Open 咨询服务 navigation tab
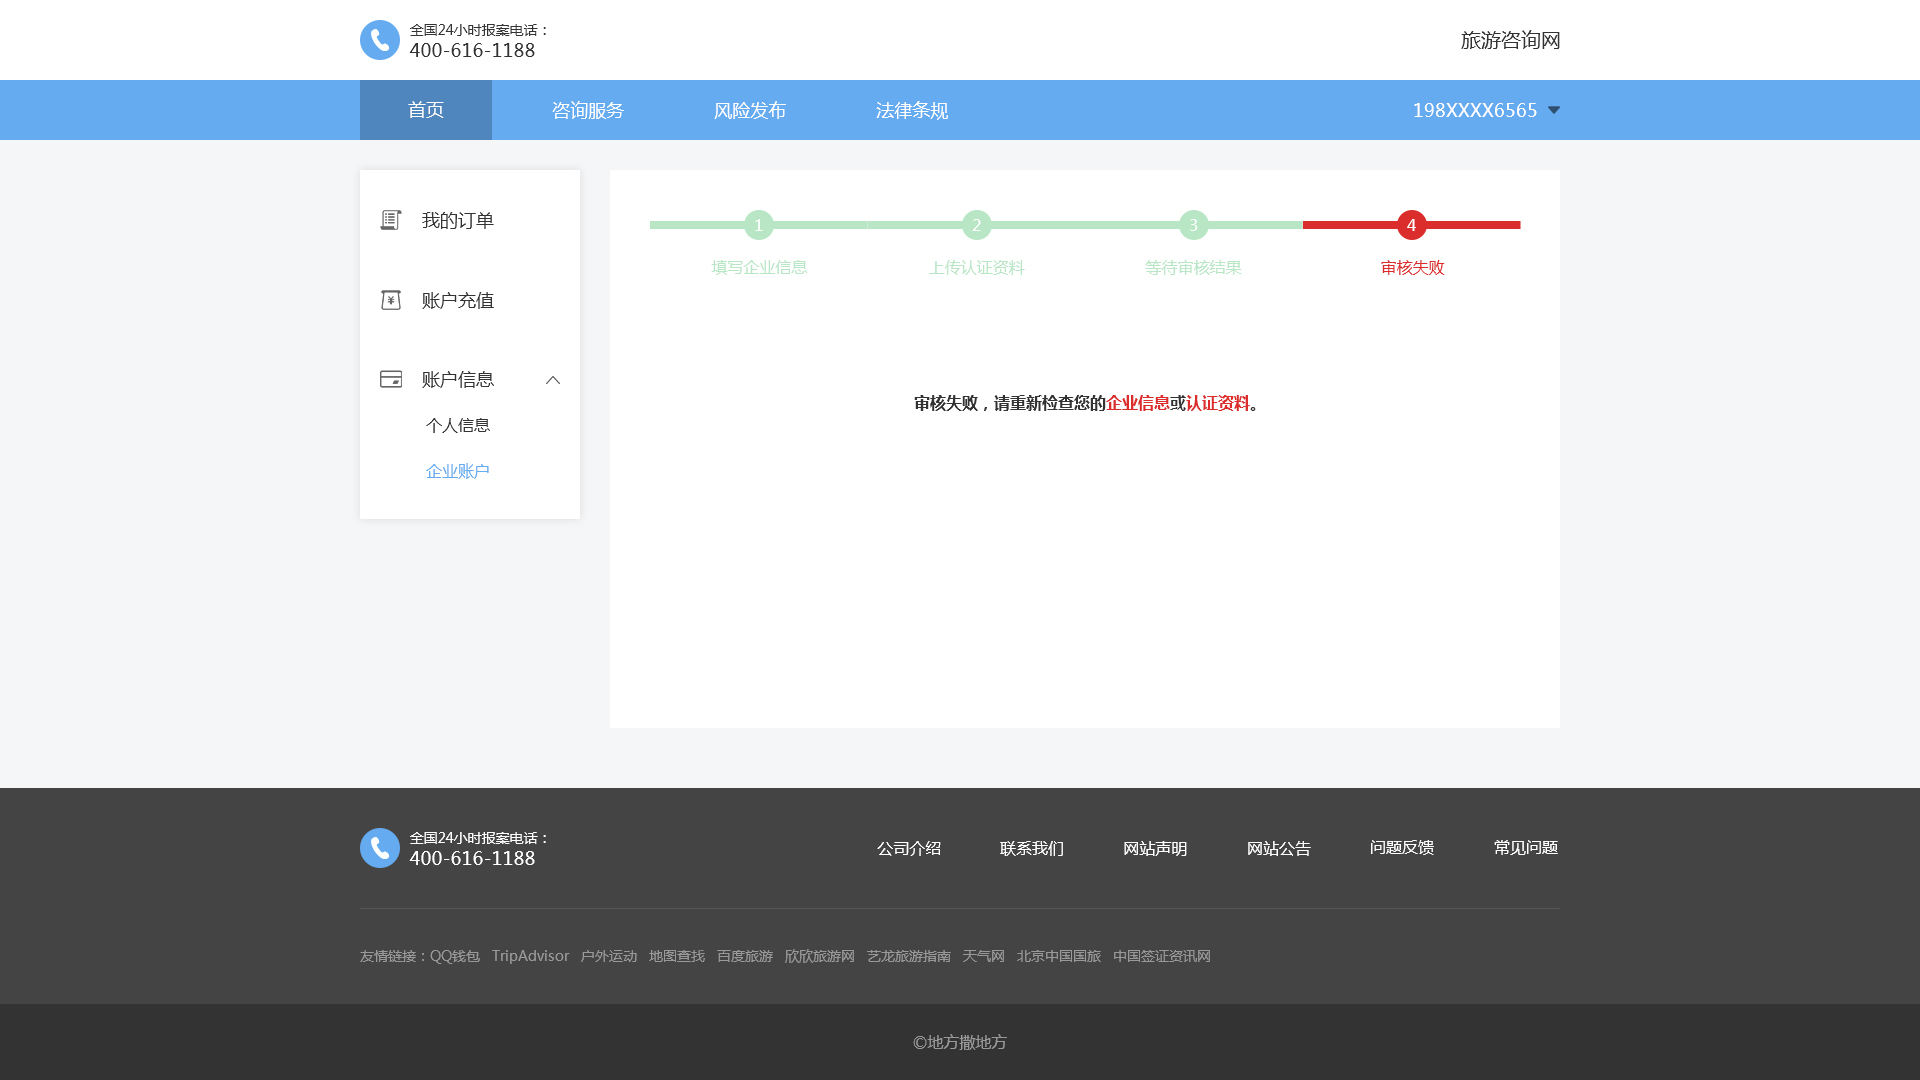This screenshot has width=1920, height=1080. click(x=588, y=110)
